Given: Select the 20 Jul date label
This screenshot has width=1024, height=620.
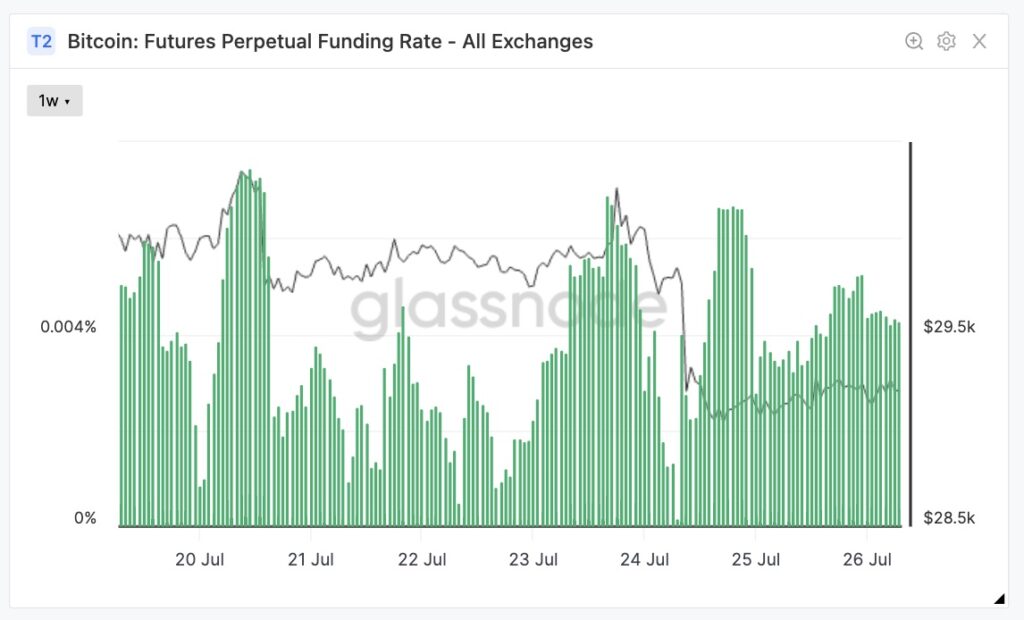Looking at the screenshot, I should [200, 558].
